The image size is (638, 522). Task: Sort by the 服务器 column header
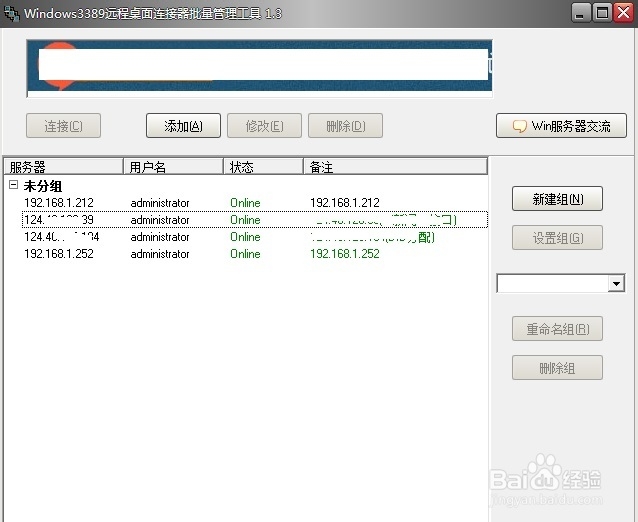pyautogui.click(x=63, y=166)
